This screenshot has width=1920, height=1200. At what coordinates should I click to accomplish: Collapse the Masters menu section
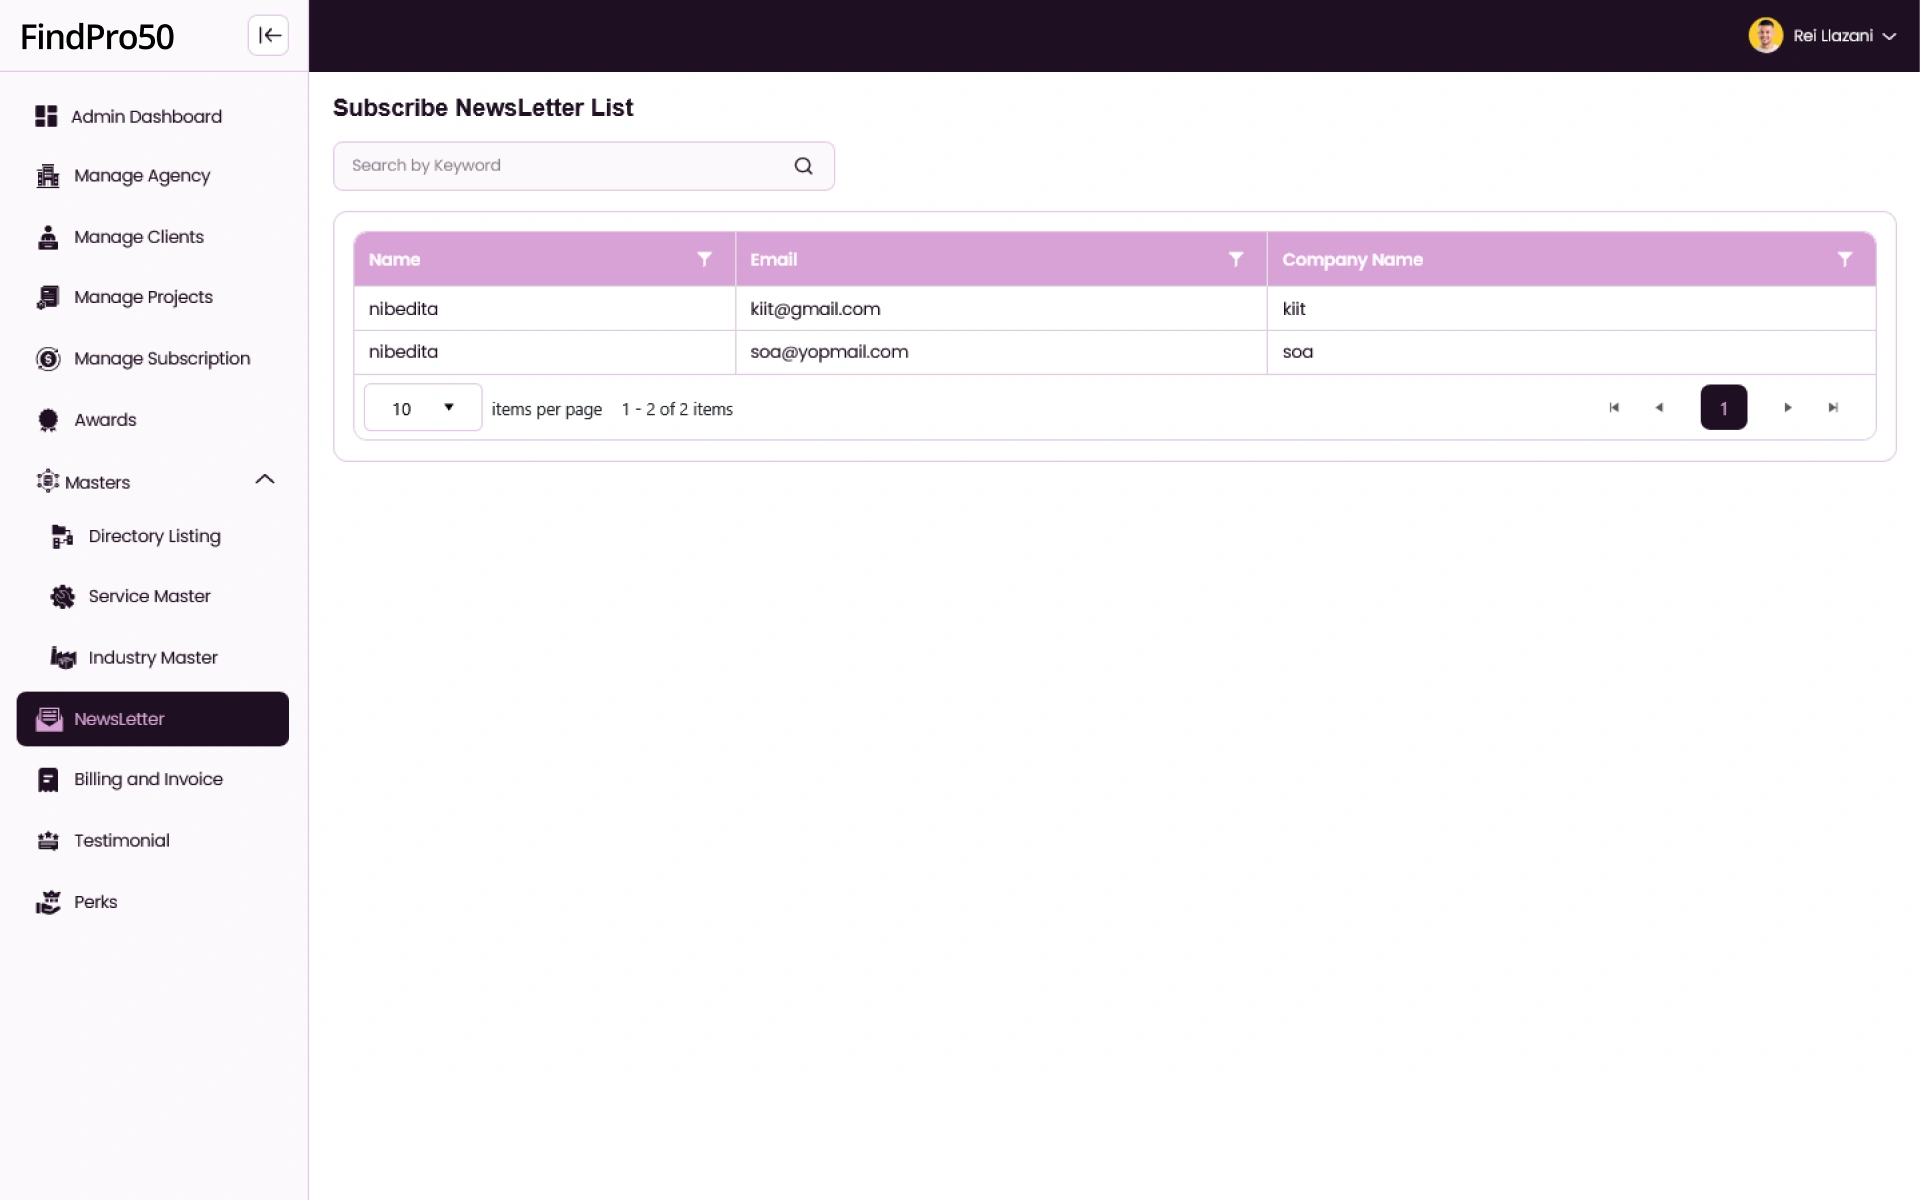[264, 481]
